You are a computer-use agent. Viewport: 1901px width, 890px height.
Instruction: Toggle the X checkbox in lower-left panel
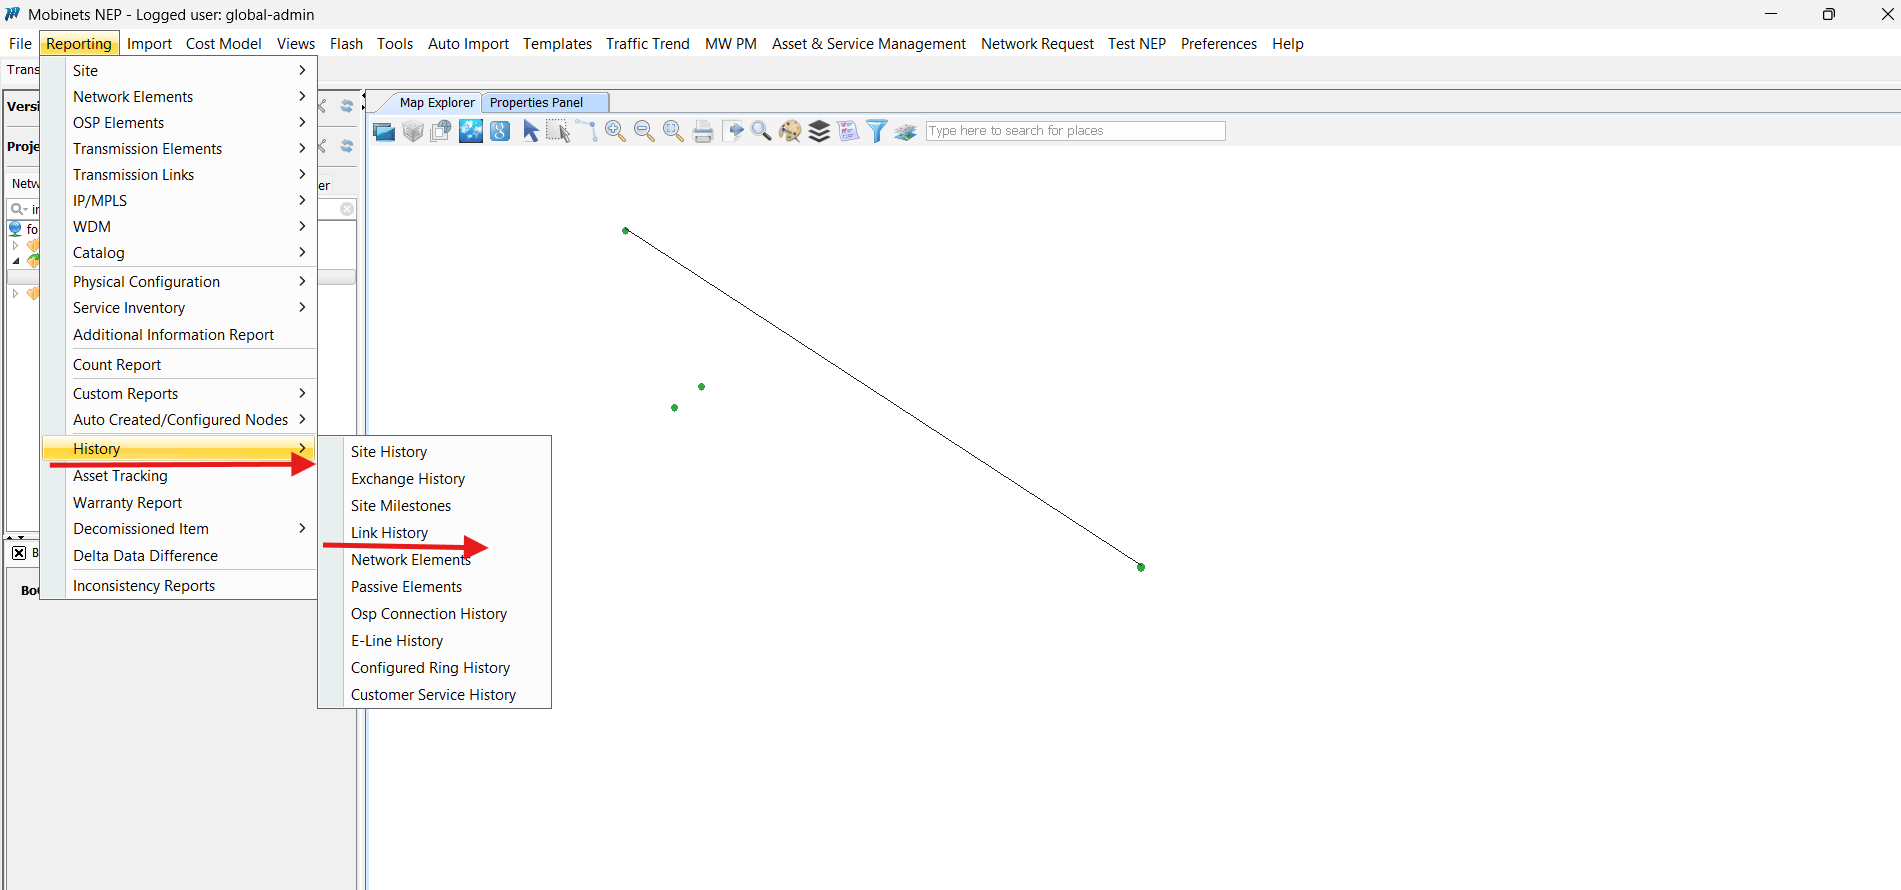point(19,553)
